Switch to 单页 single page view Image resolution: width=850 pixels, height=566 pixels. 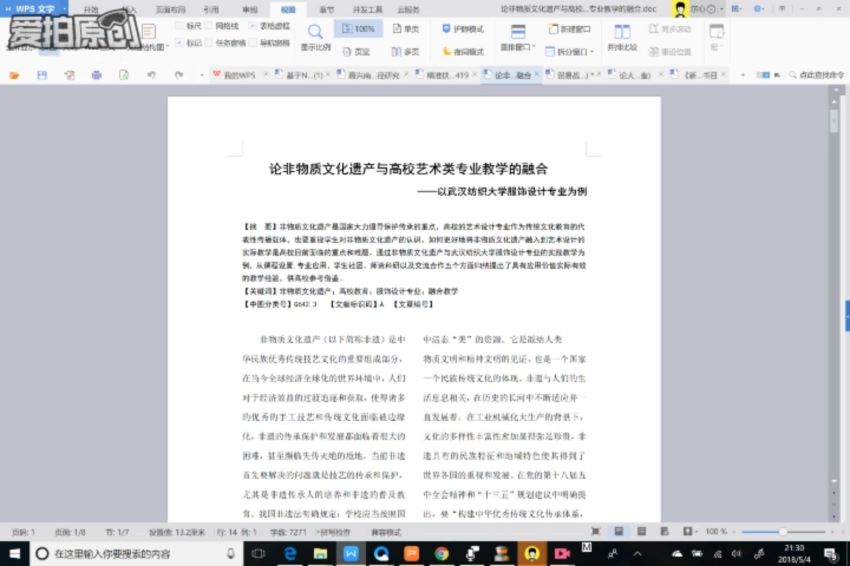tap(406, 28)
